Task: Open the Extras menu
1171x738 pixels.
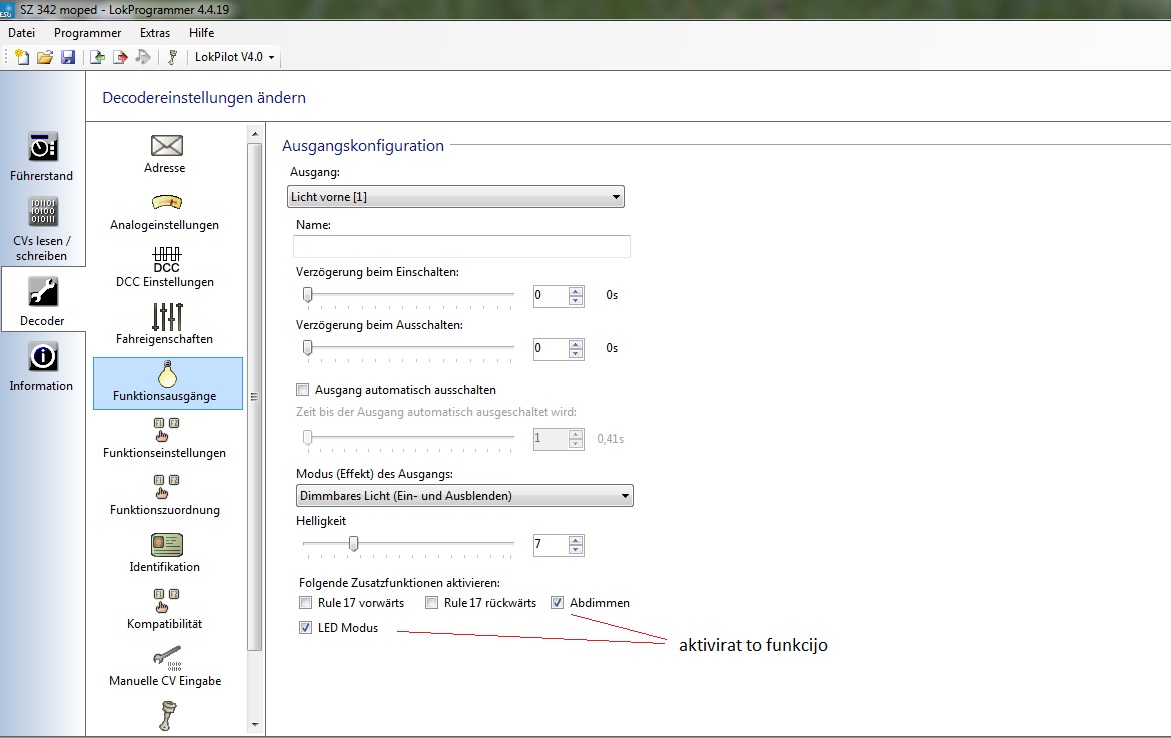Action: coord(155,33)
